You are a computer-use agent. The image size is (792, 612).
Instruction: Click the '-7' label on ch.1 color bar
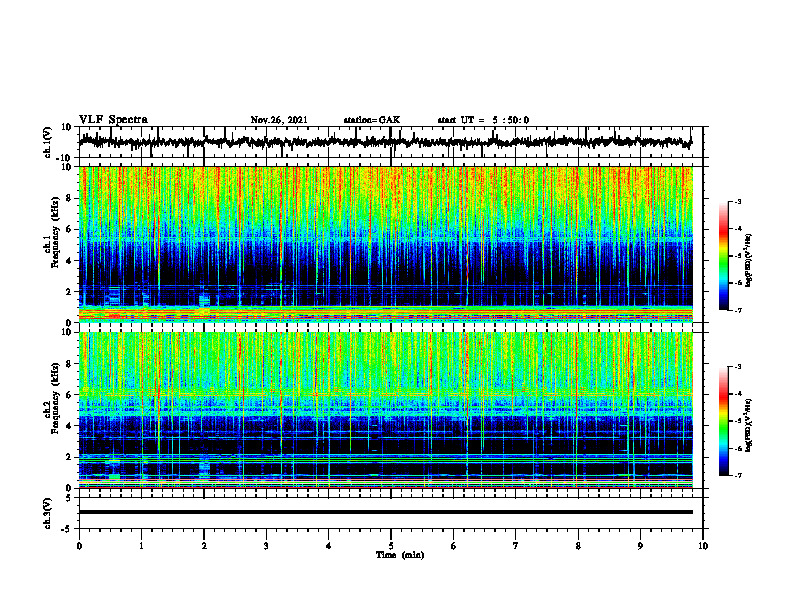pyautogui.click(x=738, y=310)
